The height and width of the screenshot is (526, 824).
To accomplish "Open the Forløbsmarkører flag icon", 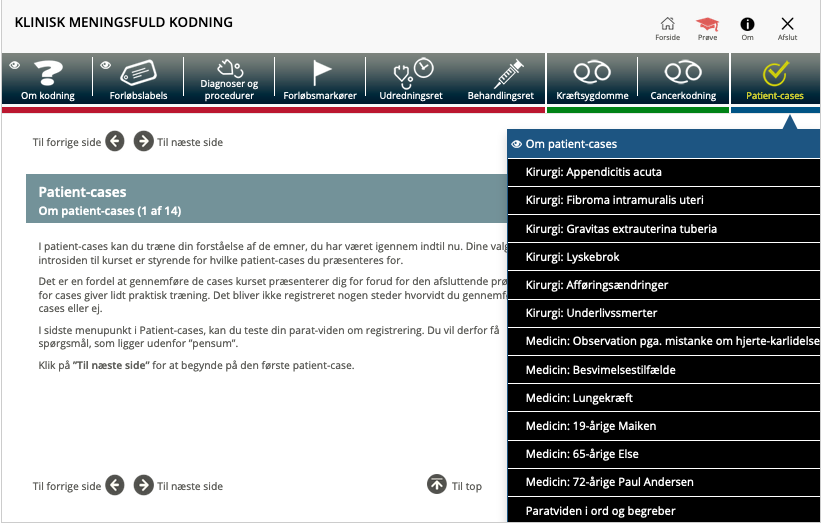I will (321, 73).
